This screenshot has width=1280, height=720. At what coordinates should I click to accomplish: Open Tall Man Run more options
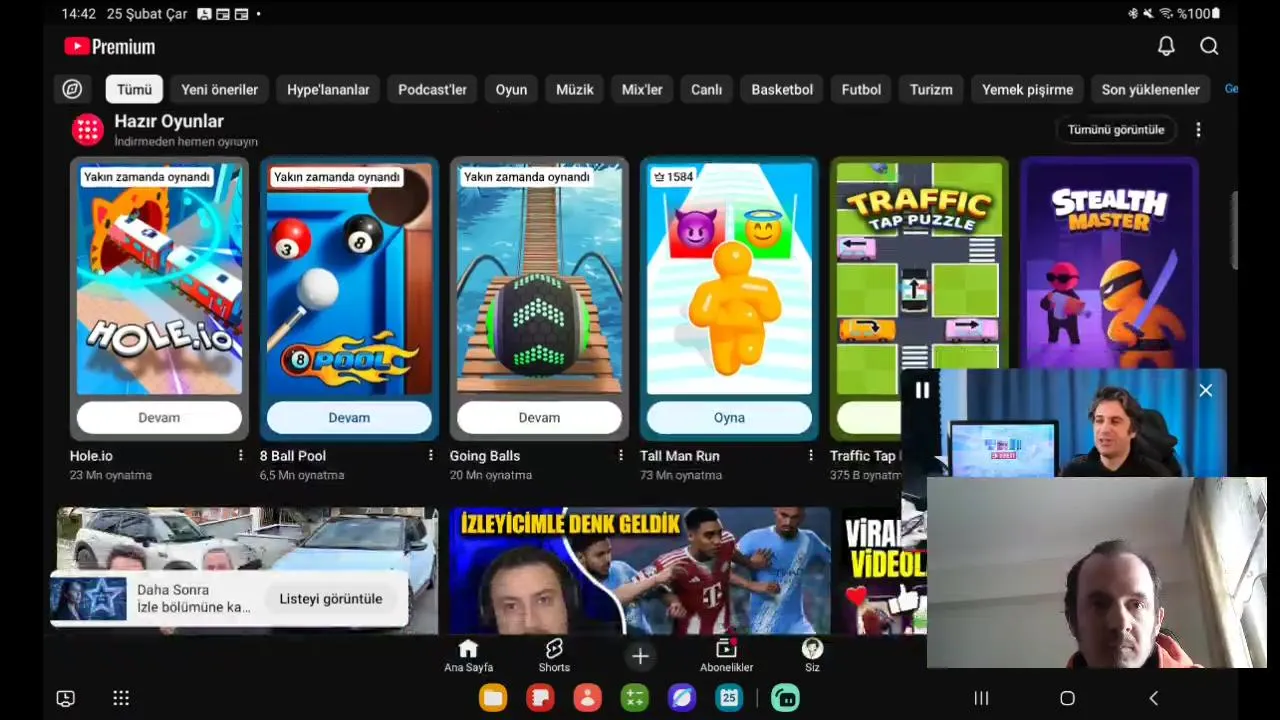[x=810, y=455]
